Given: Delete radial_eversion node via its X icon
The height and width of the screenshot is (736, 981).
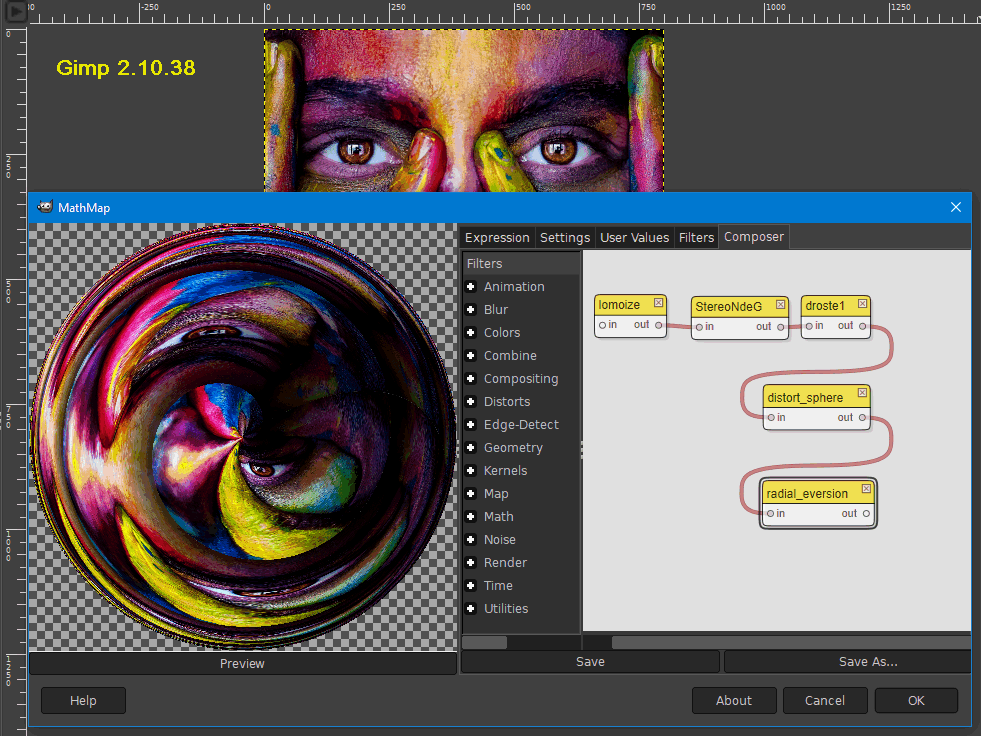Looking at the screenshot, I should point(867,490).
